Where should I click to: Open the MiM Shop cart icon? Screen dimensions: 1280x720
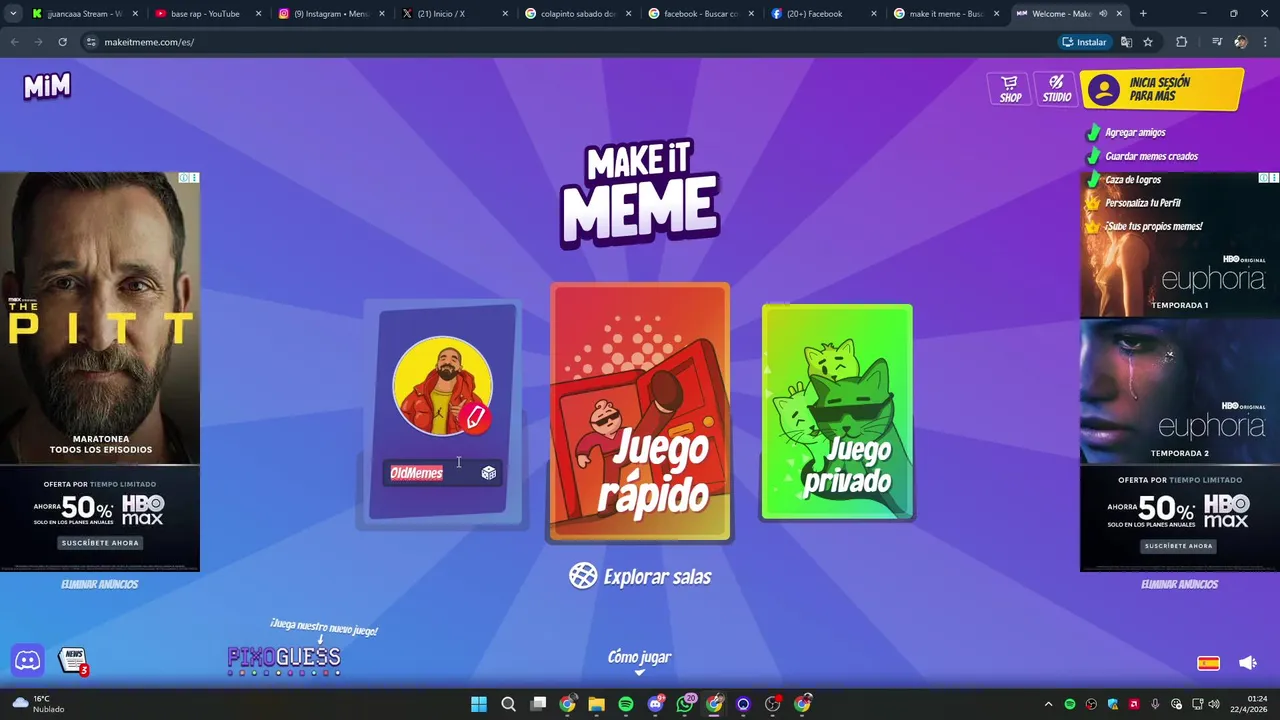[x=1010, y=88]
